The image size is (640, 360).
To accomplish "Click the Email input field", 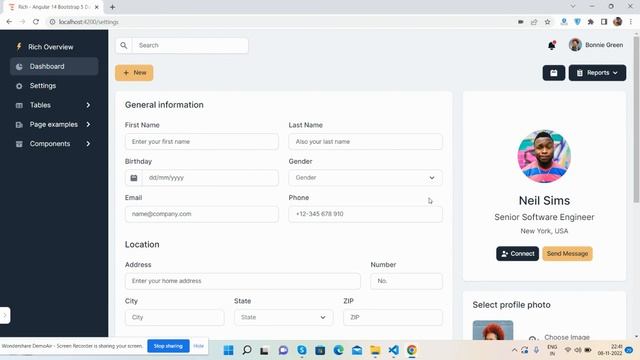I will (x=202, y=214).
